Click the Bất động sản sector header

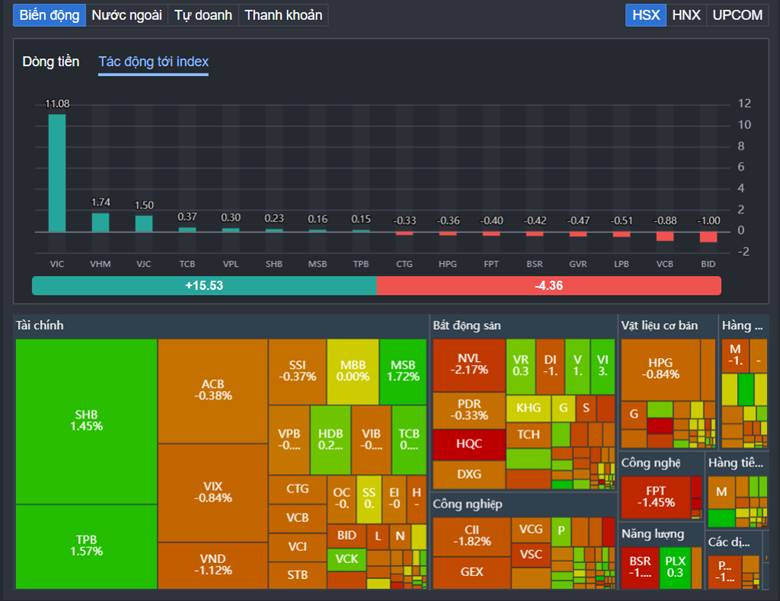pos(467,325)
